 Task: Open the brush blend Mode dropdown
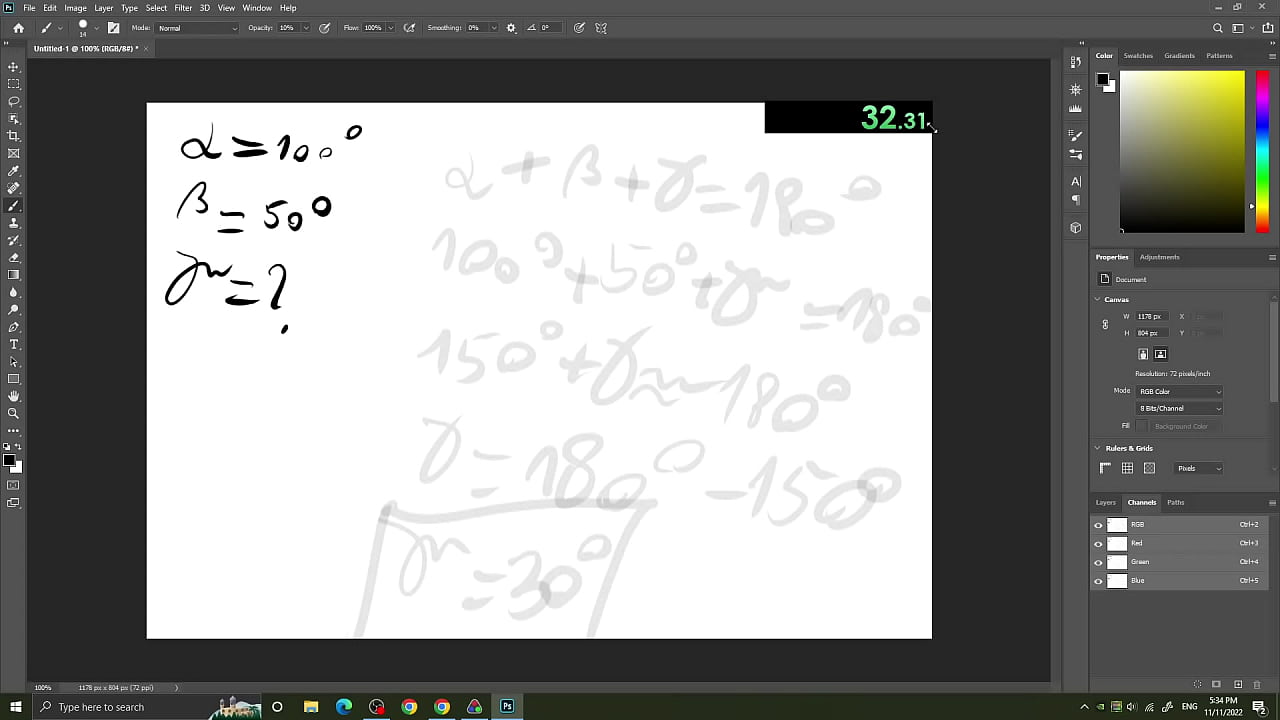(x=197, y=27)
